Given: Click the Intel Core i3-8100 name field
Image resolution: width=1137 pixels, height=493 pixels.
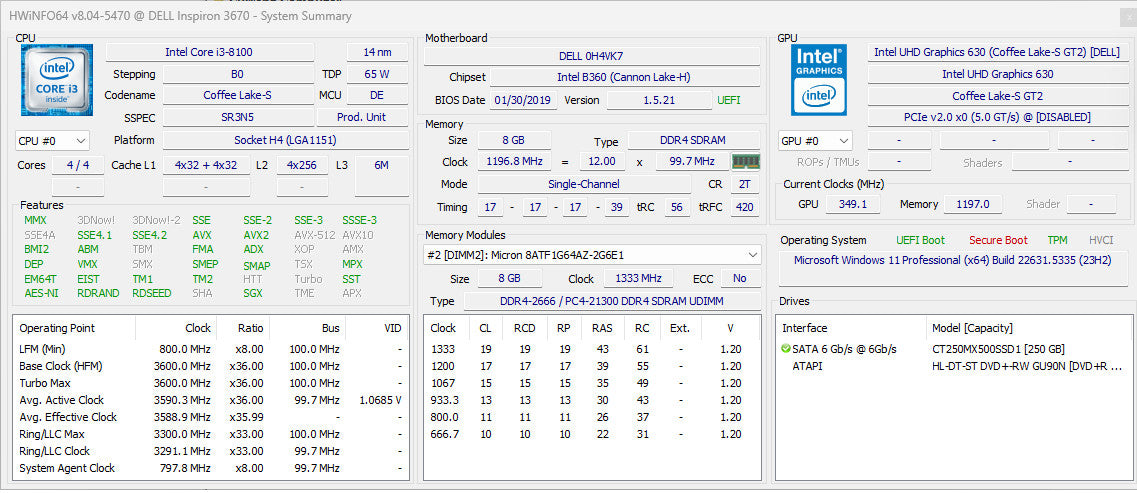Looking at the screenshot, I should tap(210, 52).
